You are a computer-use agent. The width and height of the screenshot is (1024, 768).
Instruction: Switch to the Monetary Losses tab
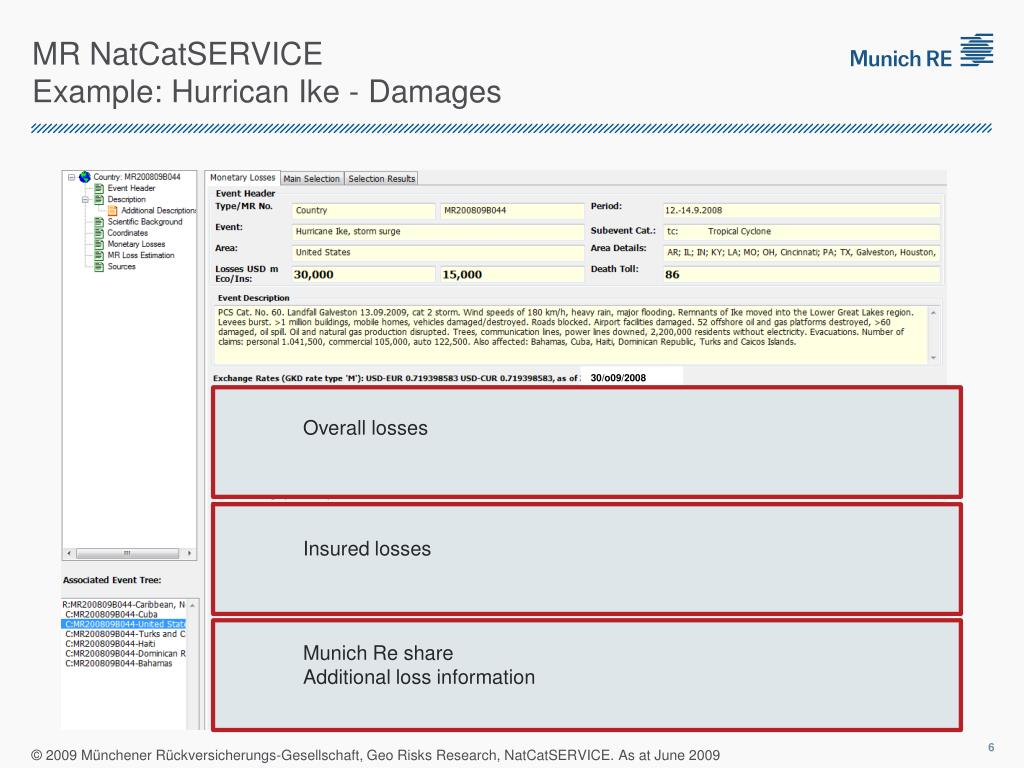tap(242, 178)
